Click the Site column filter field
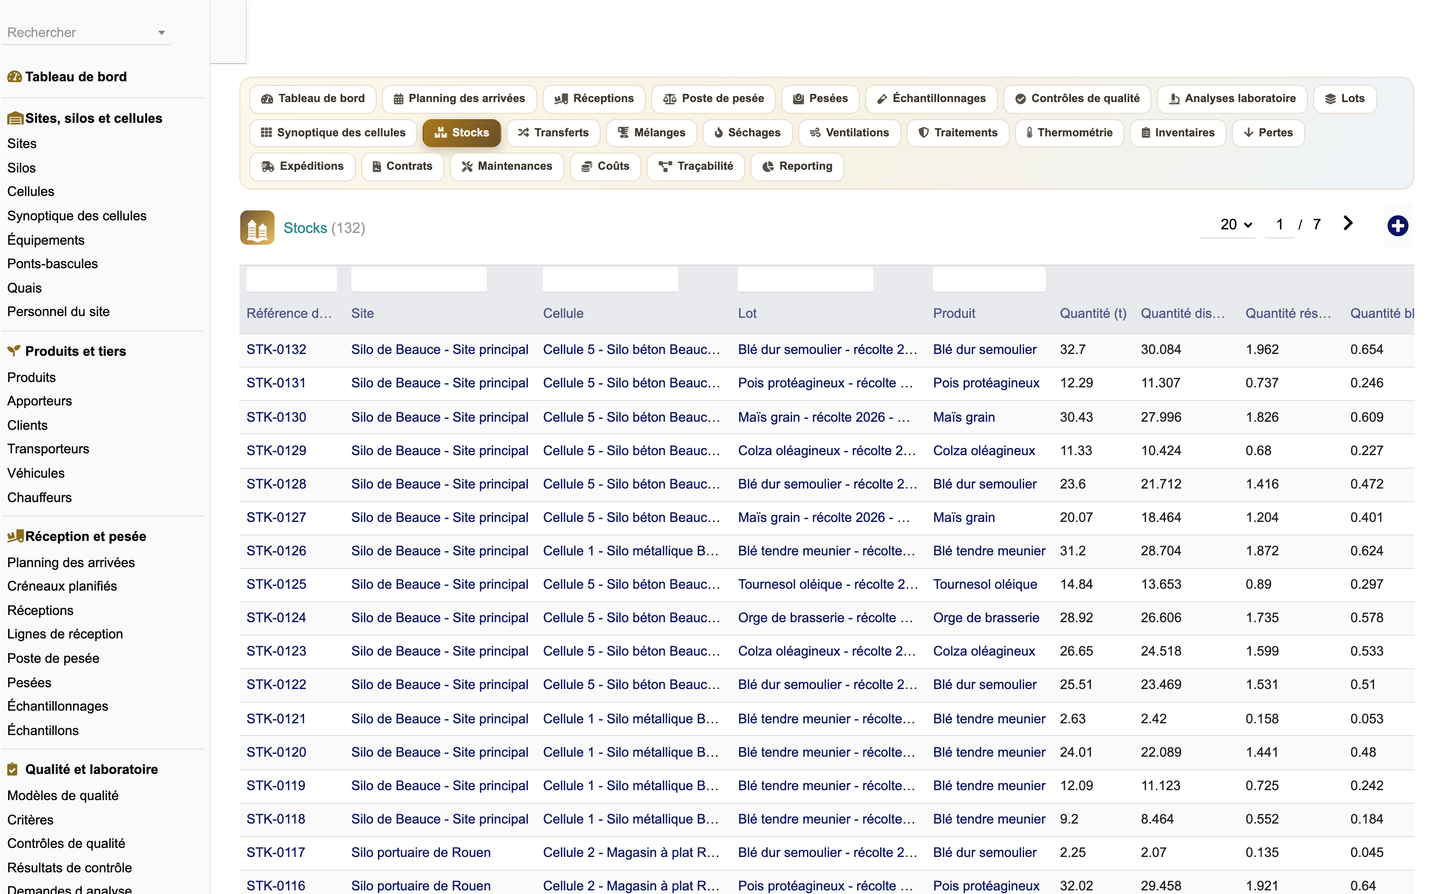The height and width of the screenshot is (894, 1445). pyautogui.click(x=419, y=279)
